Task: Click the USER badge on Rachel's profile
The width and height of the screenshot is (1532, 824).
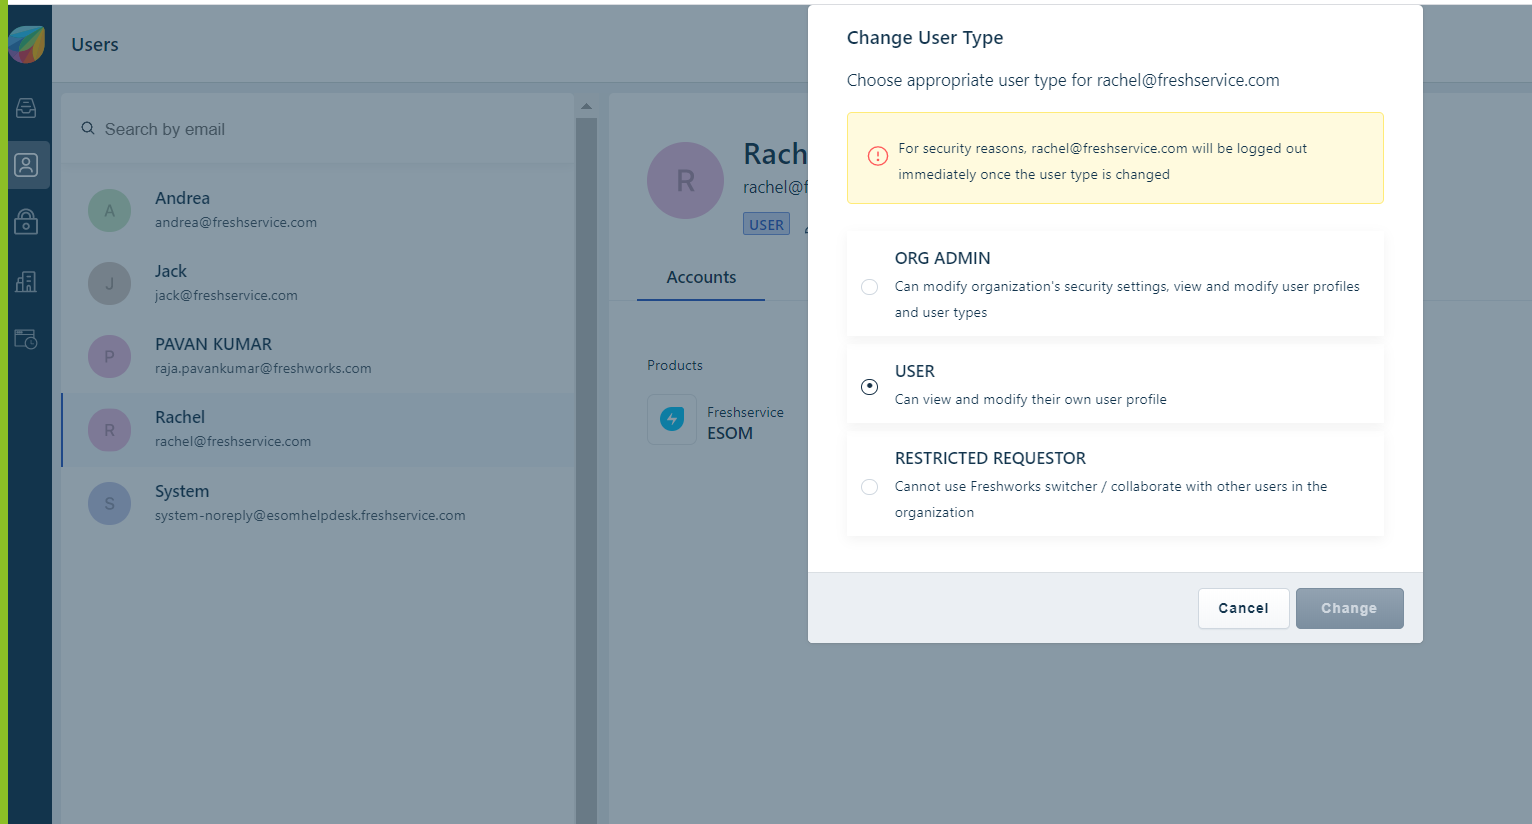Action: pyautogui.click(x=766, y=224)
